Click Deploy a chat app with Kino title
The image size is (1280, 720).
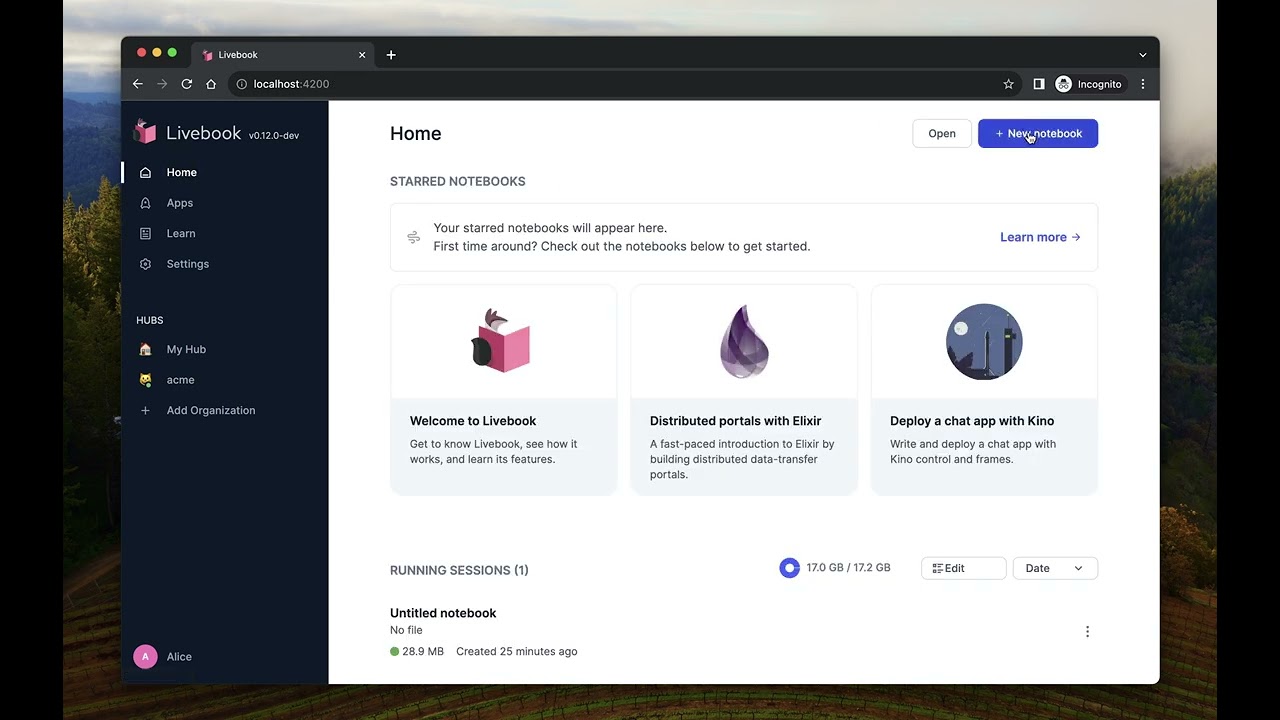[x=972, y=421]
